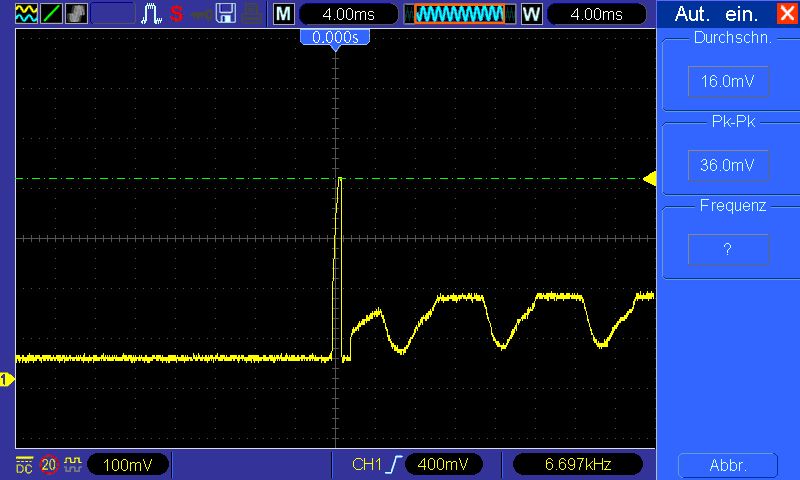Image resolution: width=800 pixels, height=480 pixels.
Task: Click the main timebase 4.00ms value
Action: [x=348, y=14]
